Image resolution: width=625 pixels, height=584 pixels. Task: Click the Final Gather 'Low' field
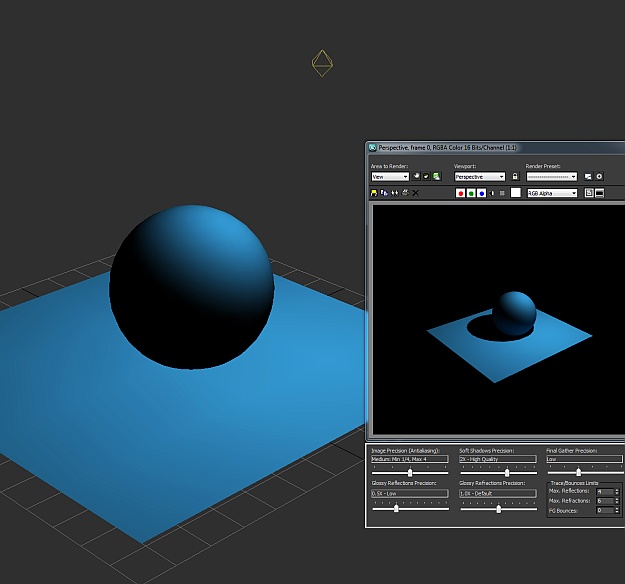[x=584, y=459]
